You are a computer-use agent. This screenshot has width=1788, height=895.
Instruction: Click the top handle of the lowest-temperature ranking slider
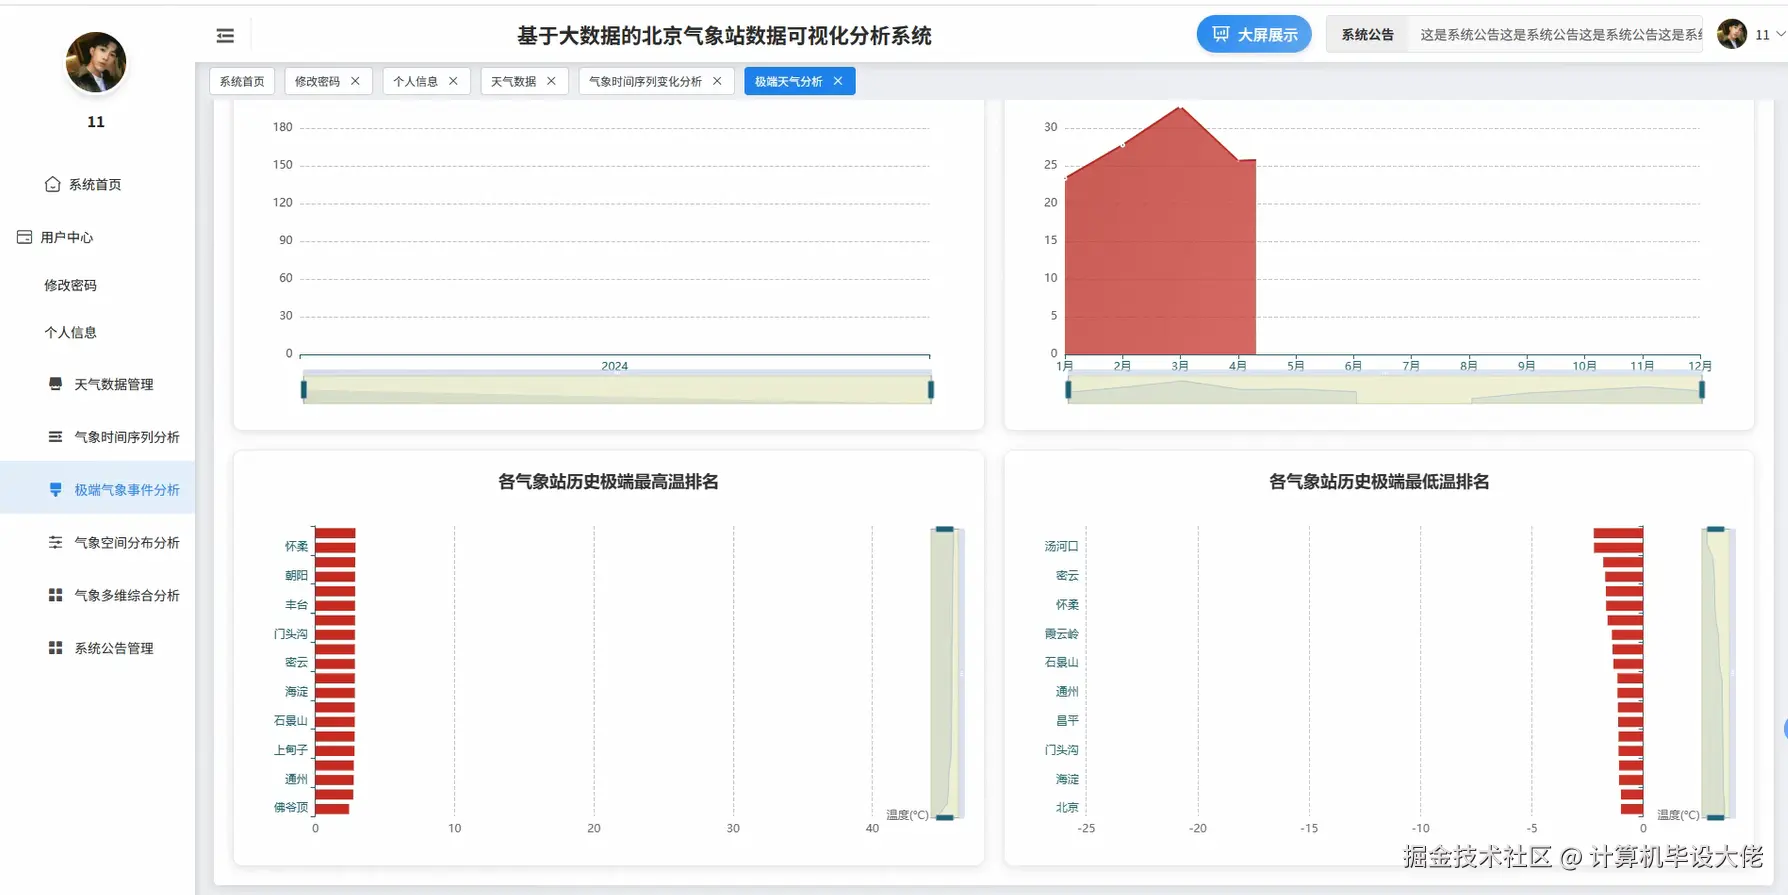click(1716, 529)
